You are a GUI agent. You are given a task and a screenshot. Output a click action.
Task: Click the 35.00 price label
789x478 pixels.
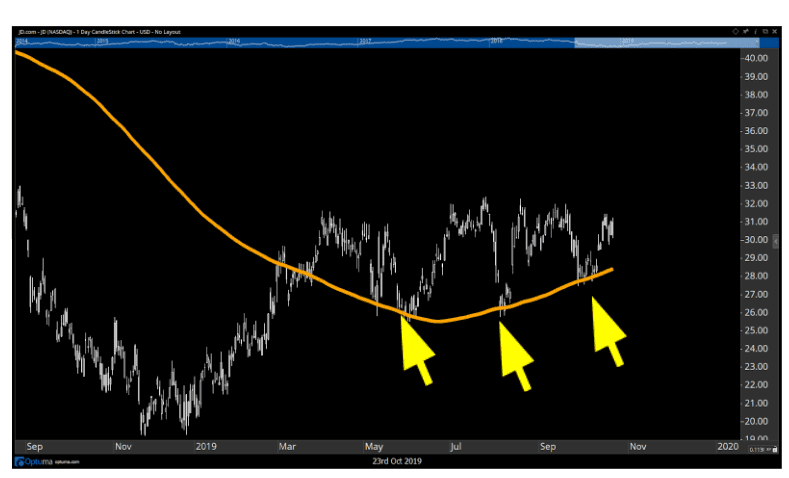tap(756, 149)
